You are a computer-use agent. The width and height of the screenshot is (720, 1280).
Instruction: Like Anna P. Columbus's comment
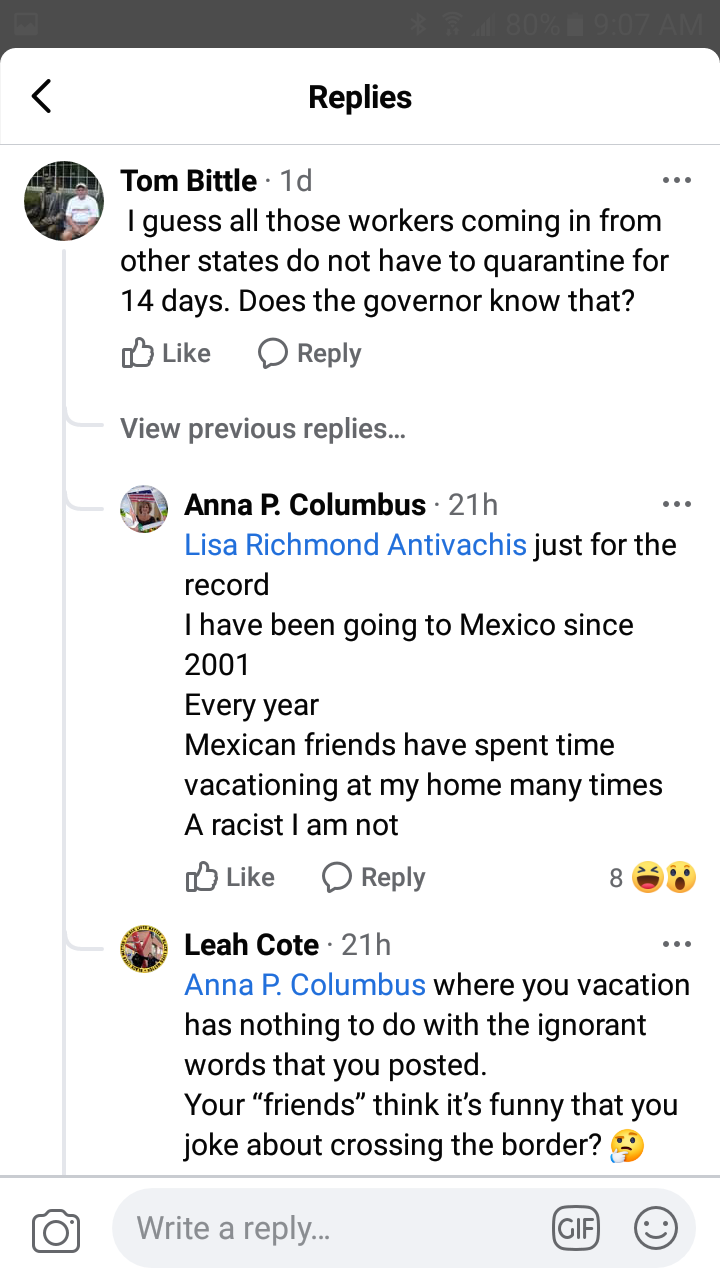point(230,877)
